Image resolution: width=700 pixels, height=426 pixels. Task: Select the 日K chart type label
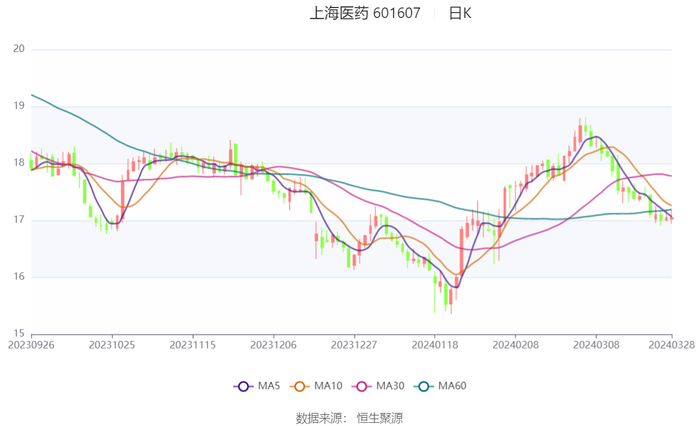point(459,14)
